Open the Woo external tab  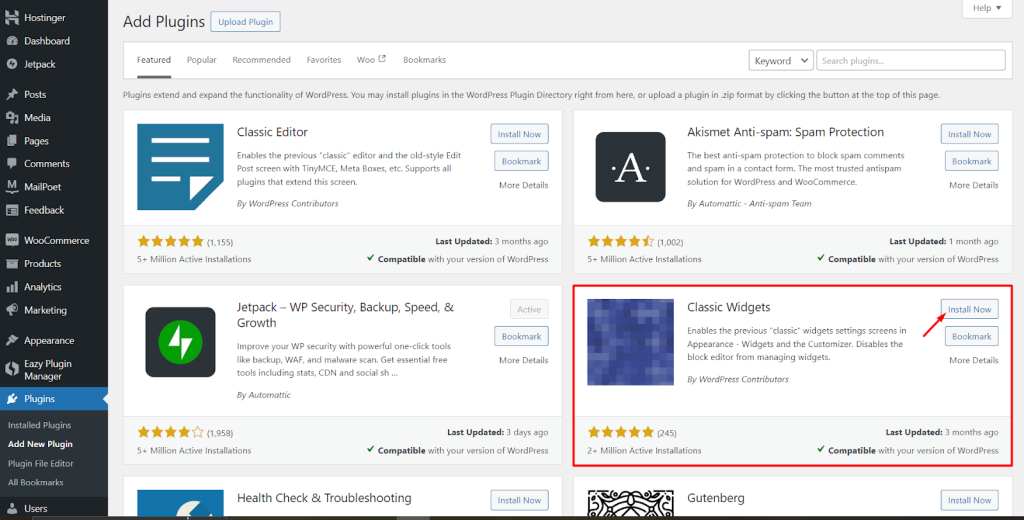pos(371,59)
